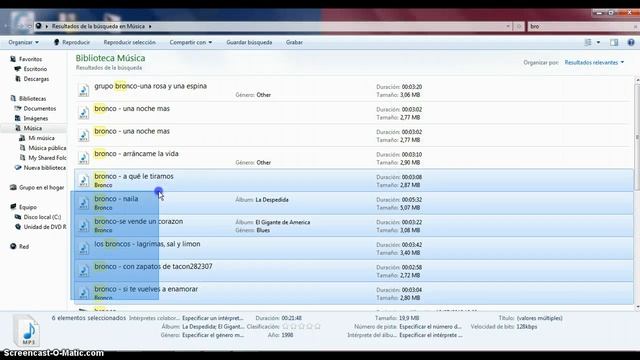This screenshot has height=360, width=640.
Task: Click Guardar búsqueda button
Action: [249, 42]
